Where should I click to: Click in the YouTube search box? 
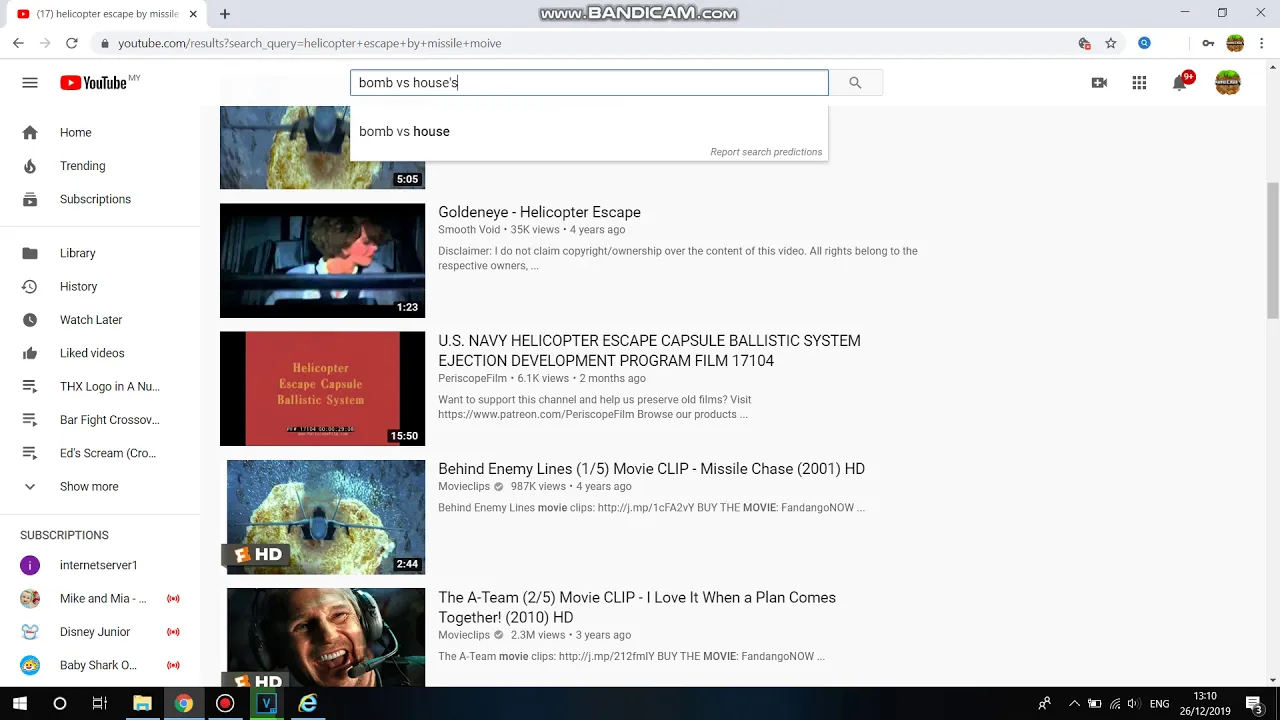tap(589, 83)
